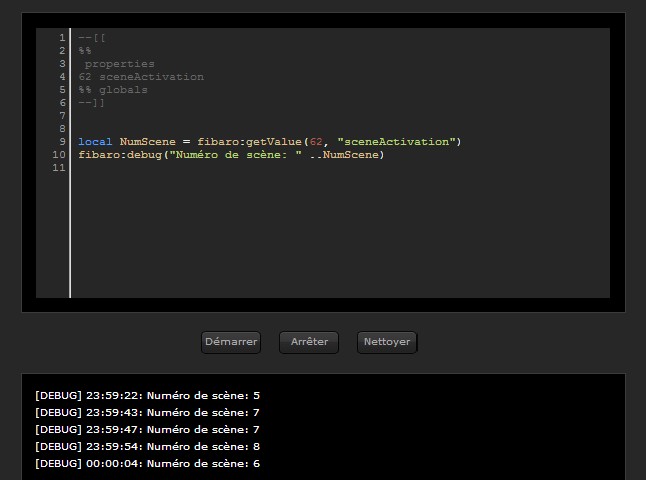Clear debug output with Nettoyer

point(387,342)
